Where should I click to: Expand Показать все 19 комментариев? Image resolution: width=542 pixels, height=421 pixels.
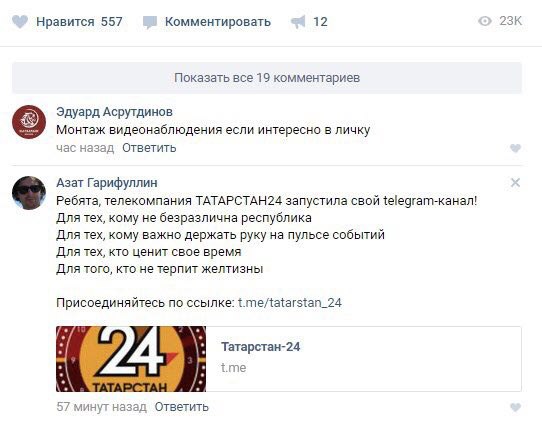[267, 78]
